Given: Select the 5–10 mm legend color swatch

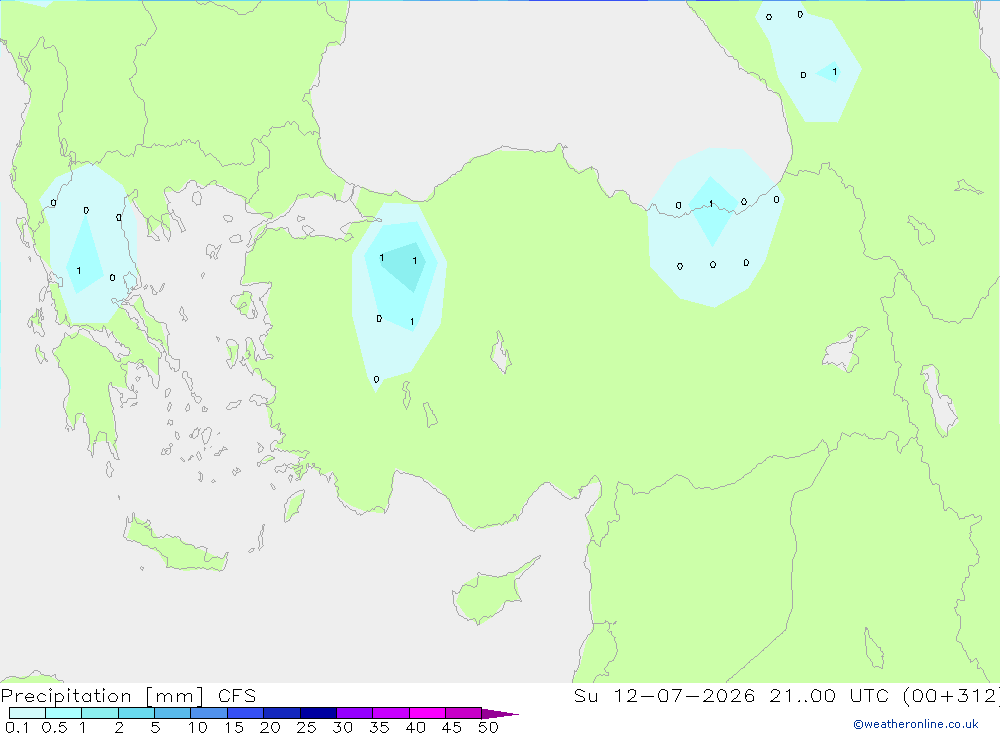Looking at the screenshot, I should 172,713.
